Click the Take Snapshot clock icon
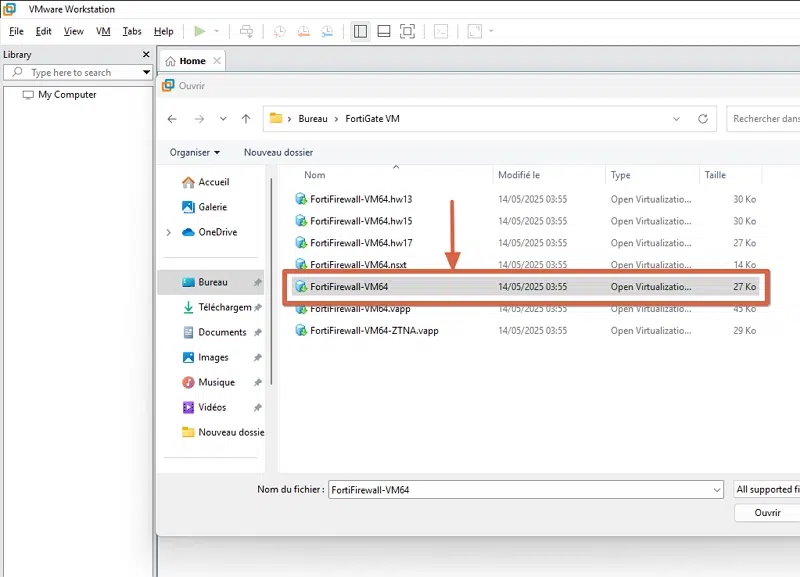Screen dimensions: 800x577 click(279, 32)
